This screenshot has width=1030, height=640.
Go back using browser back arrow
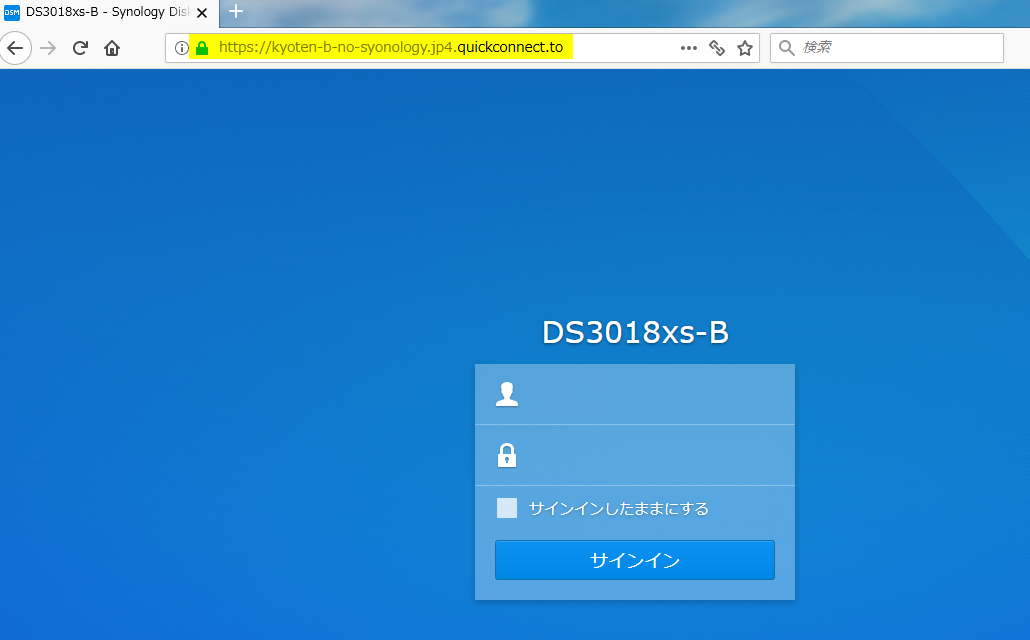(x=14, y=48)
